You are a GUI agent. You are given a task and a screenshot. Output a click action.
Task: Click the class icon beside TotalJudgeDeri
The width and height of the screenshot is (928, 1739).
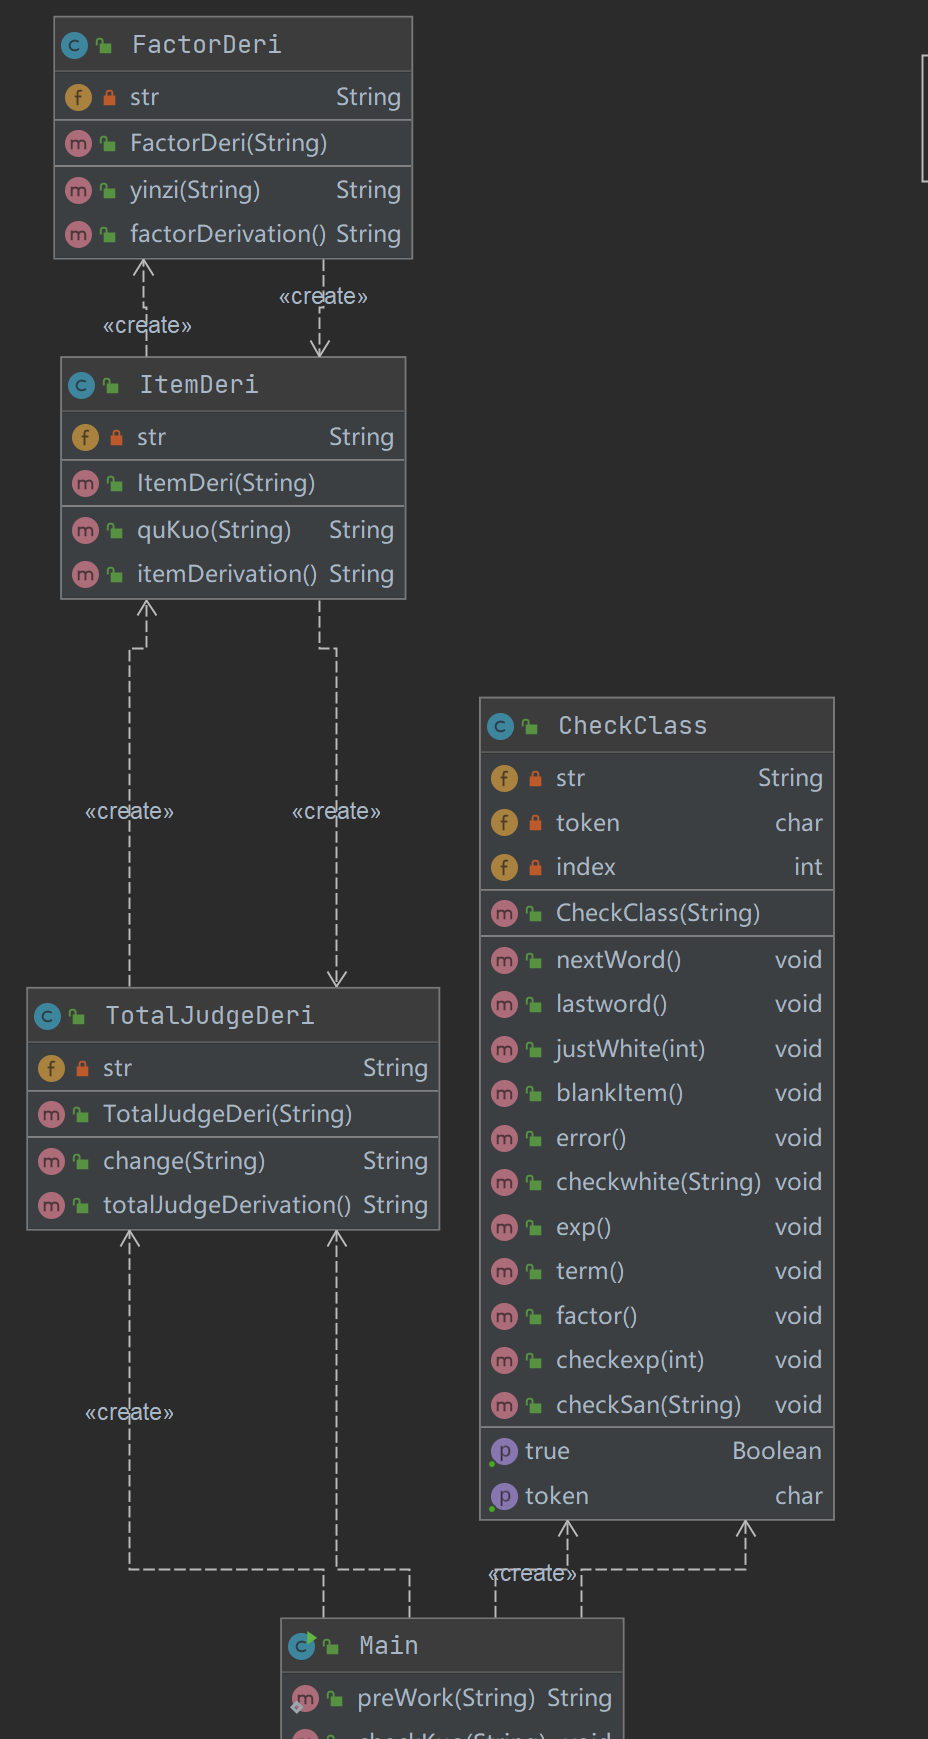47,1016
